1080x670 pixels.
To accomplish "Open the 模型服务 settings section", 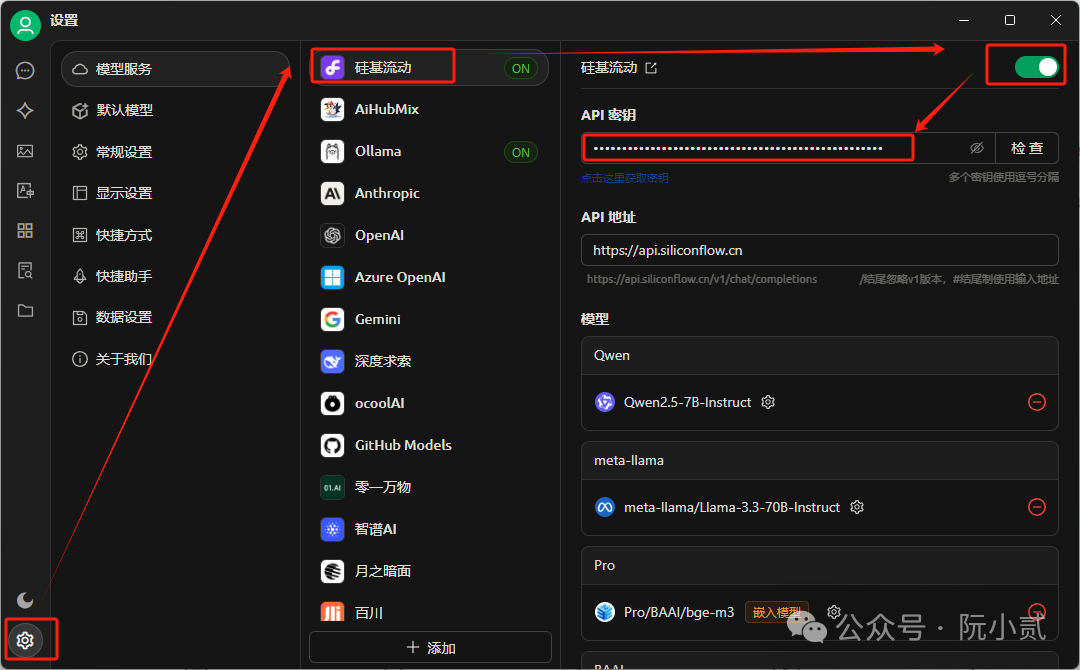I will pyautogui.click(x=175, y=69).
